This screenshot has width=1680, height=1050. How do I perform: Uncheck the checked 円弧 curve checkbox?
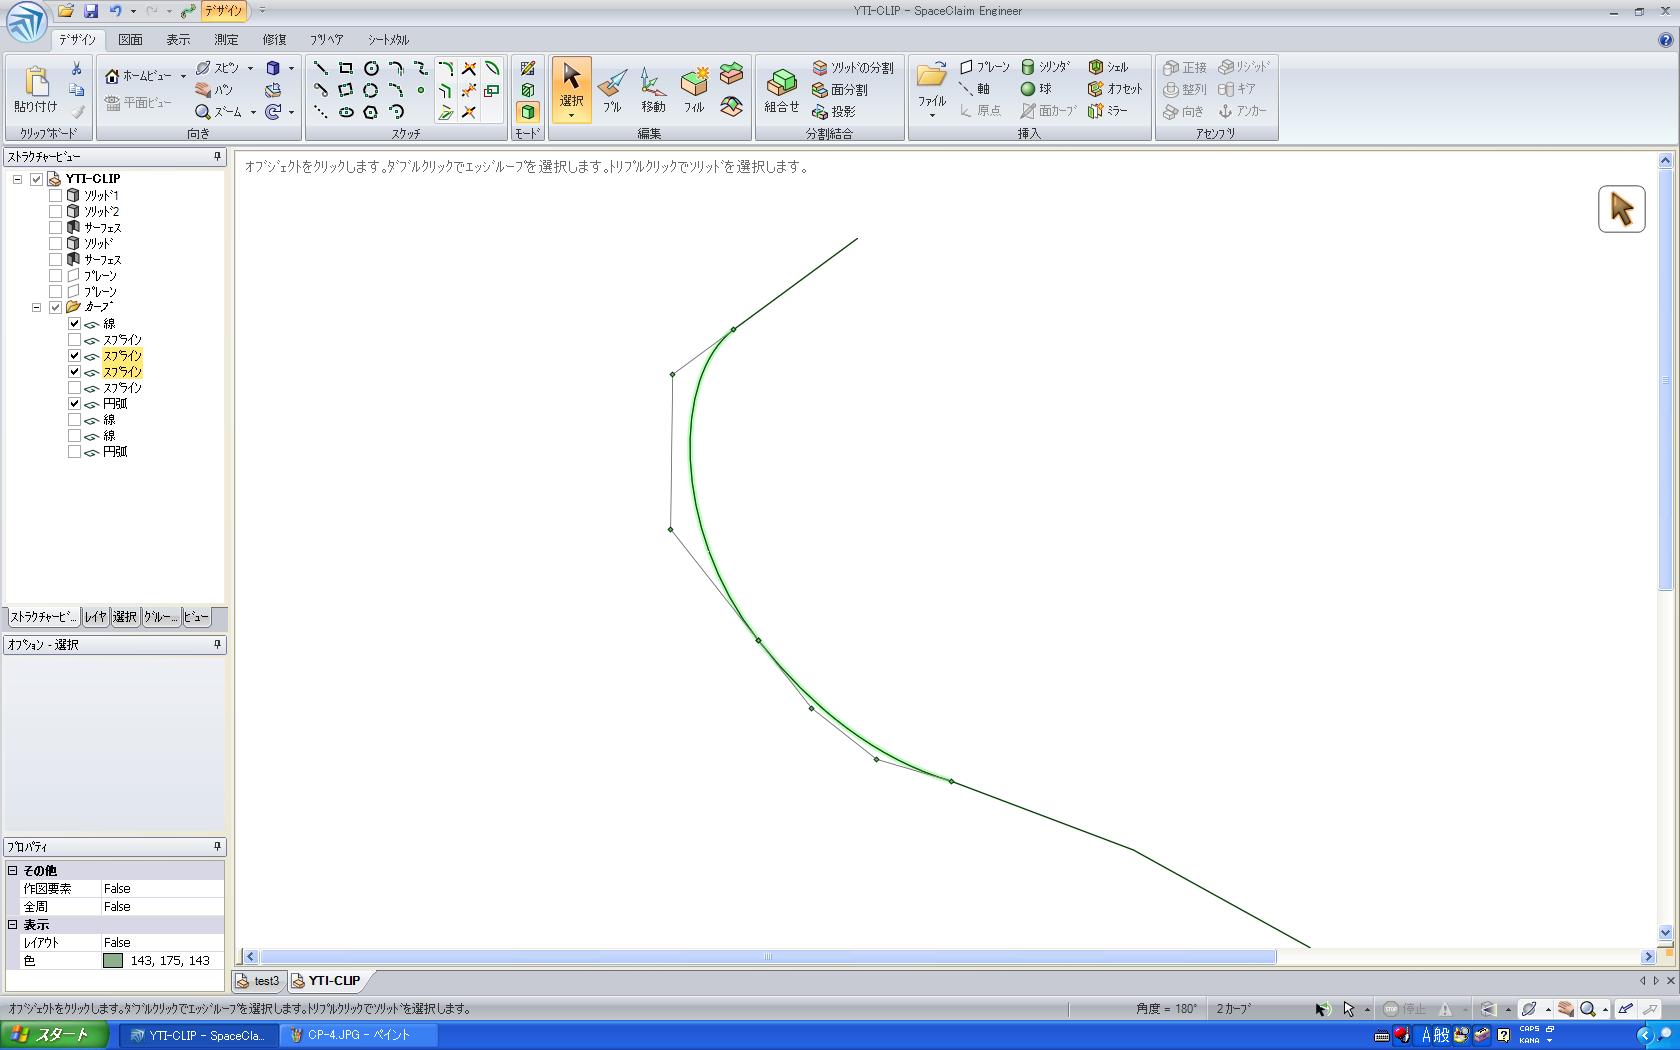pyautogui.click(x=75, y=404)
